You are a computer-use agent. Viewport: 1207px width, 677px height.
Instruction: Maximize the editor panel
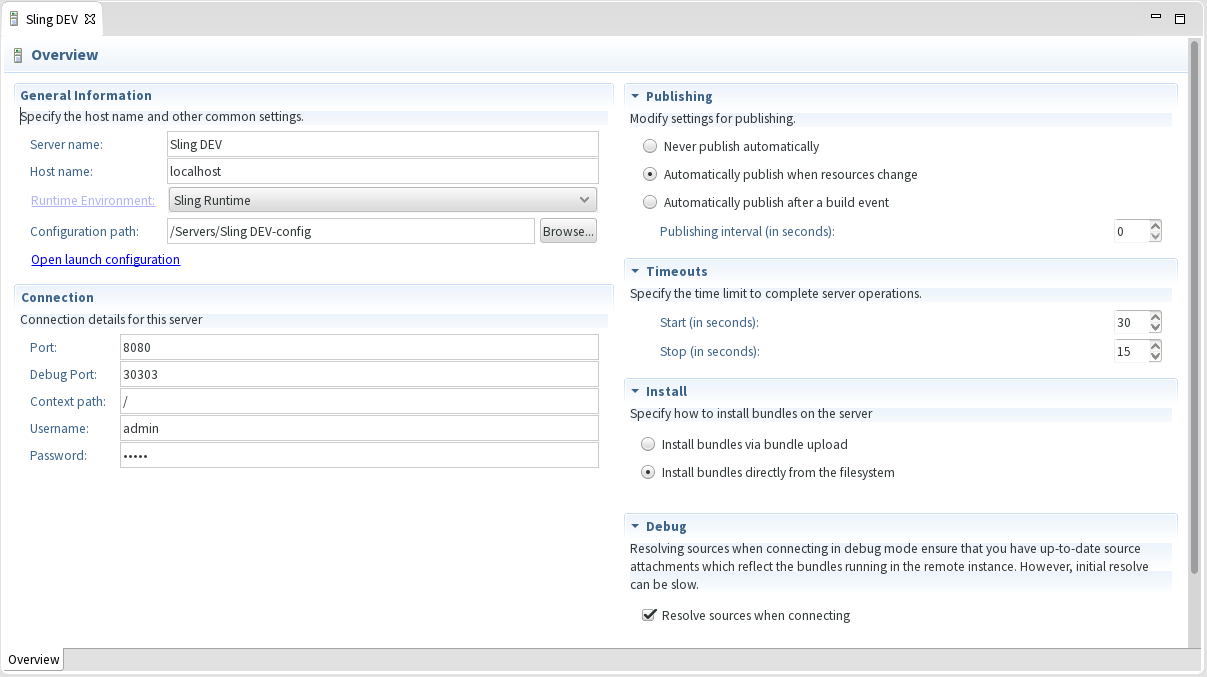1180,18
